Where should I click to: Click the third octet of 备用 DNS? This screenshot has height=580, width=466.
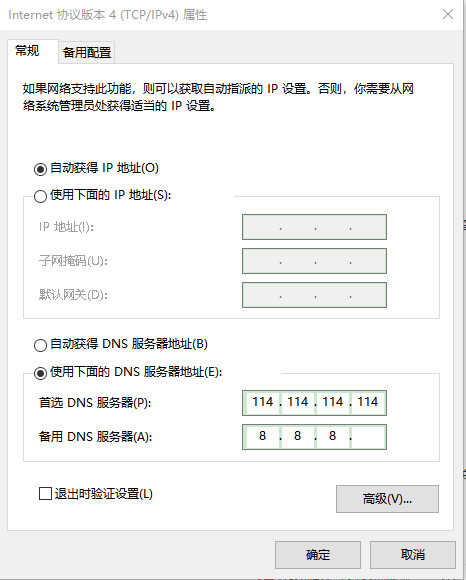(x=332, y=437)
